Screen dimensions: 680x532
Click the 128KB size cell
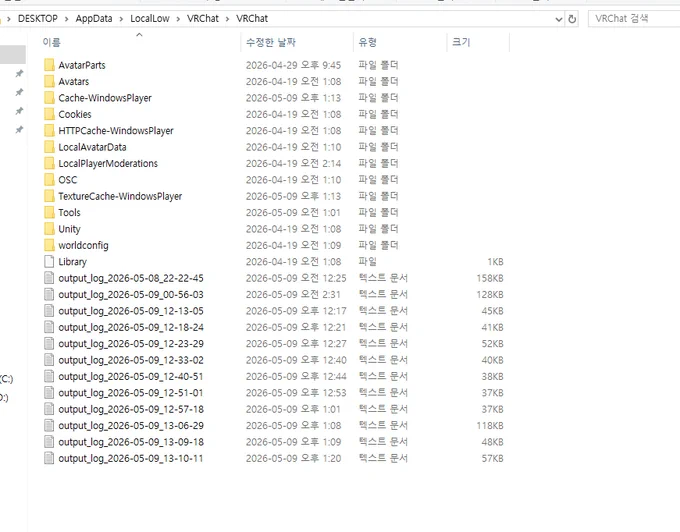490,294
